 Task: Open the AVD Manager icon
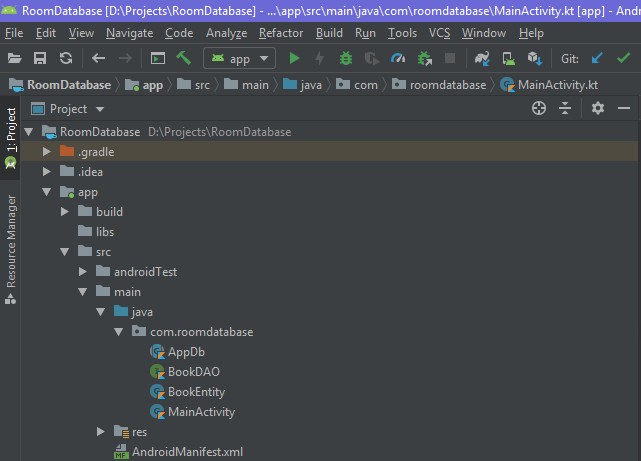(509, 58)
